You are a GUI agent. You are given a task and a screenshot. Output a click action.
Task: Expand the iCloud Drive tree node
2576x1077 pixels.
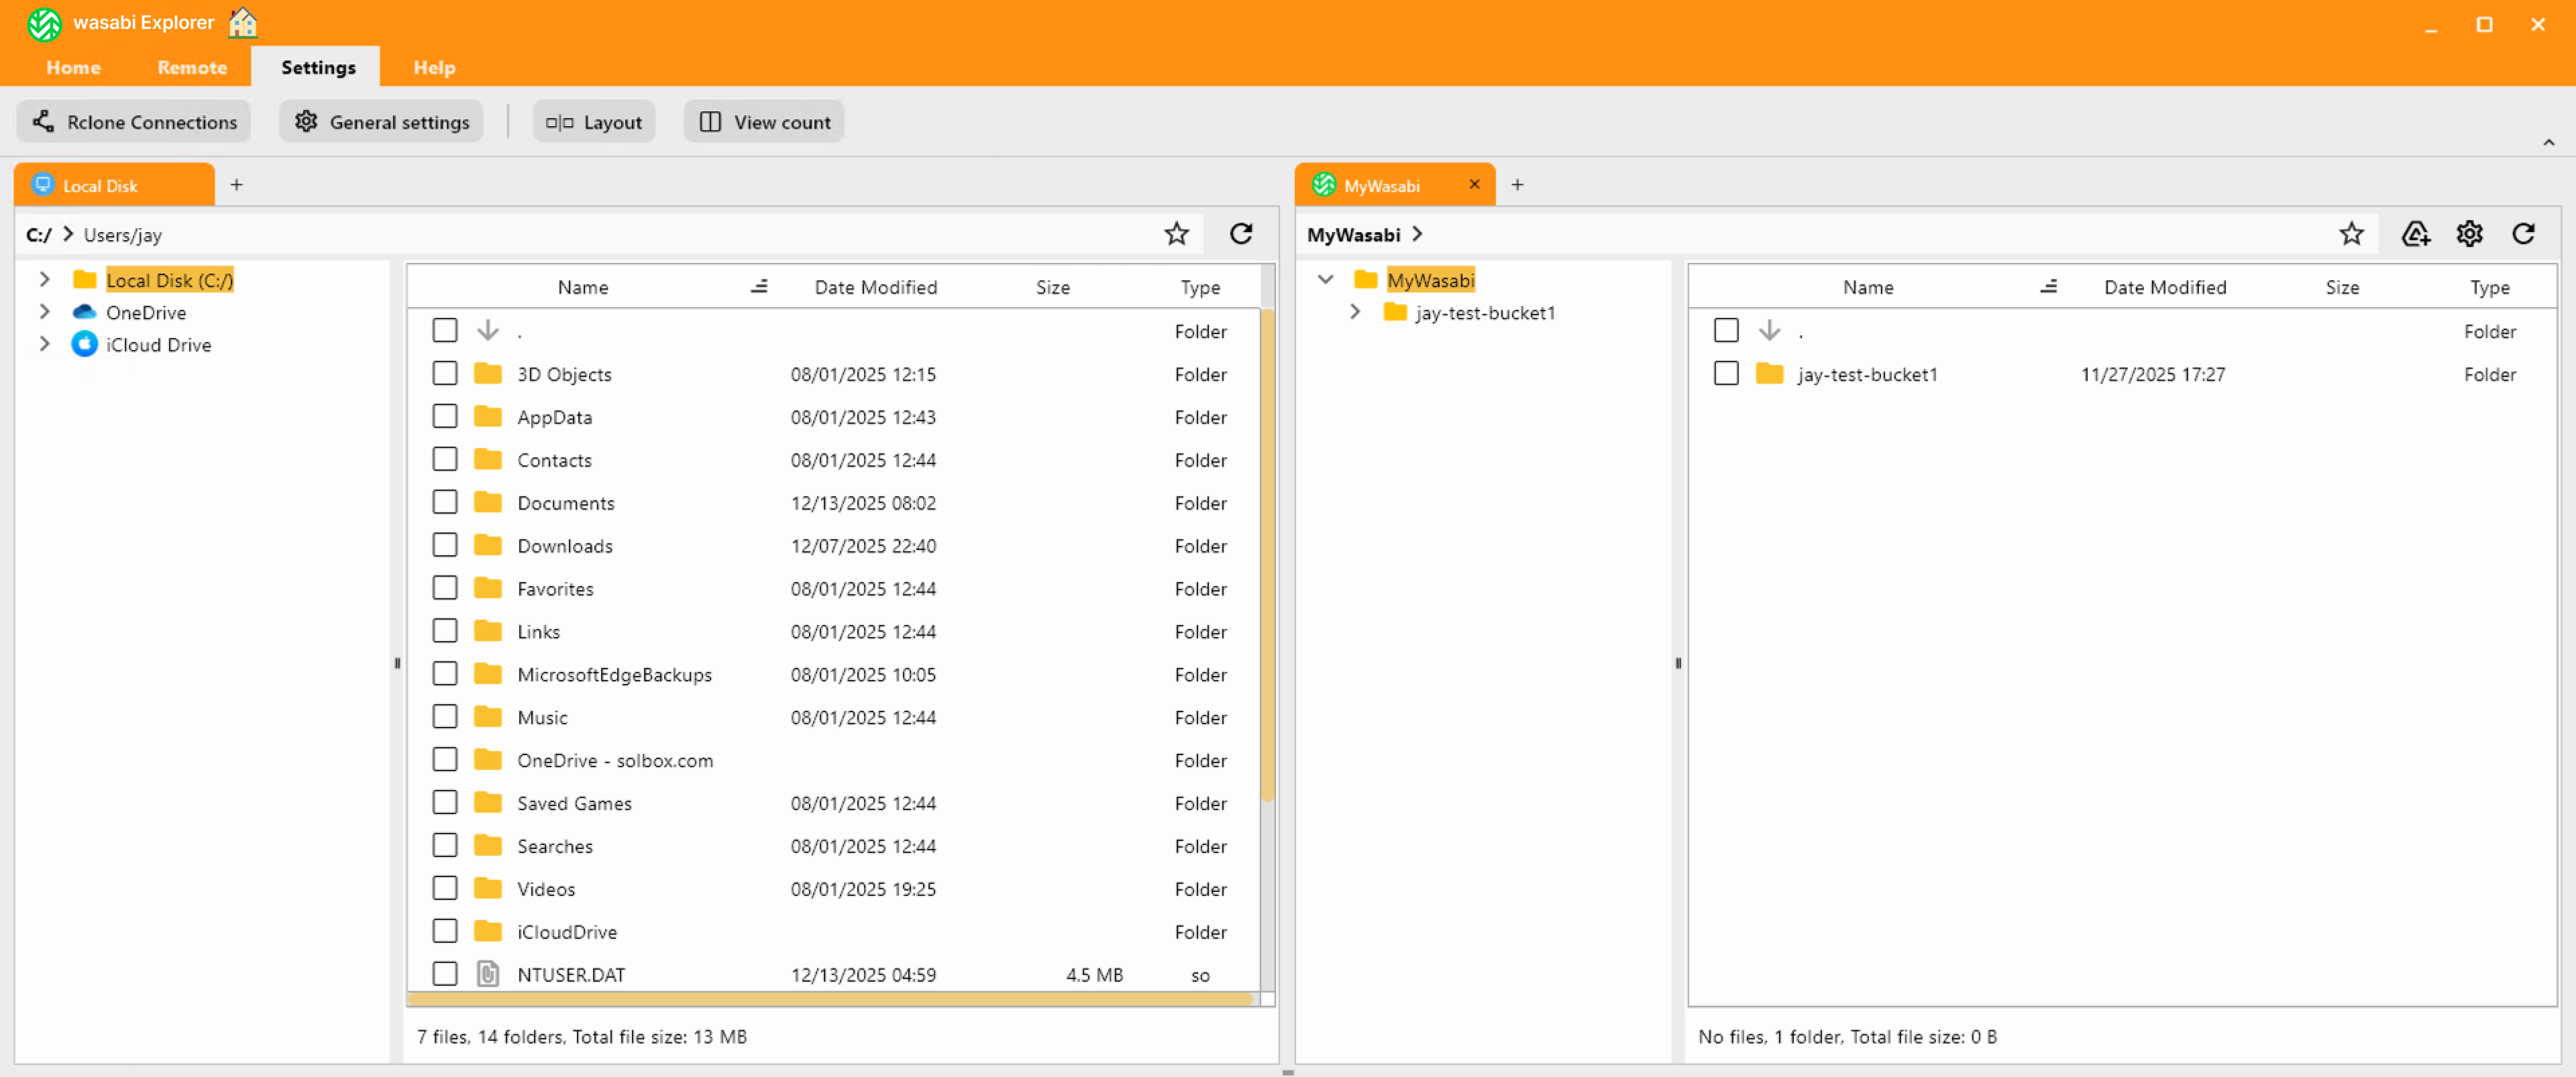coord(44,344)
